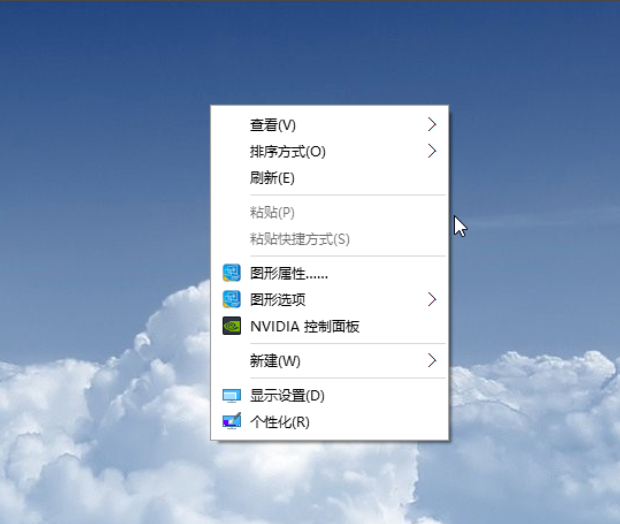Open the 新建(W) entry
Image resolution: width=620 pixels, height=524 pixels.
[329, 361]
